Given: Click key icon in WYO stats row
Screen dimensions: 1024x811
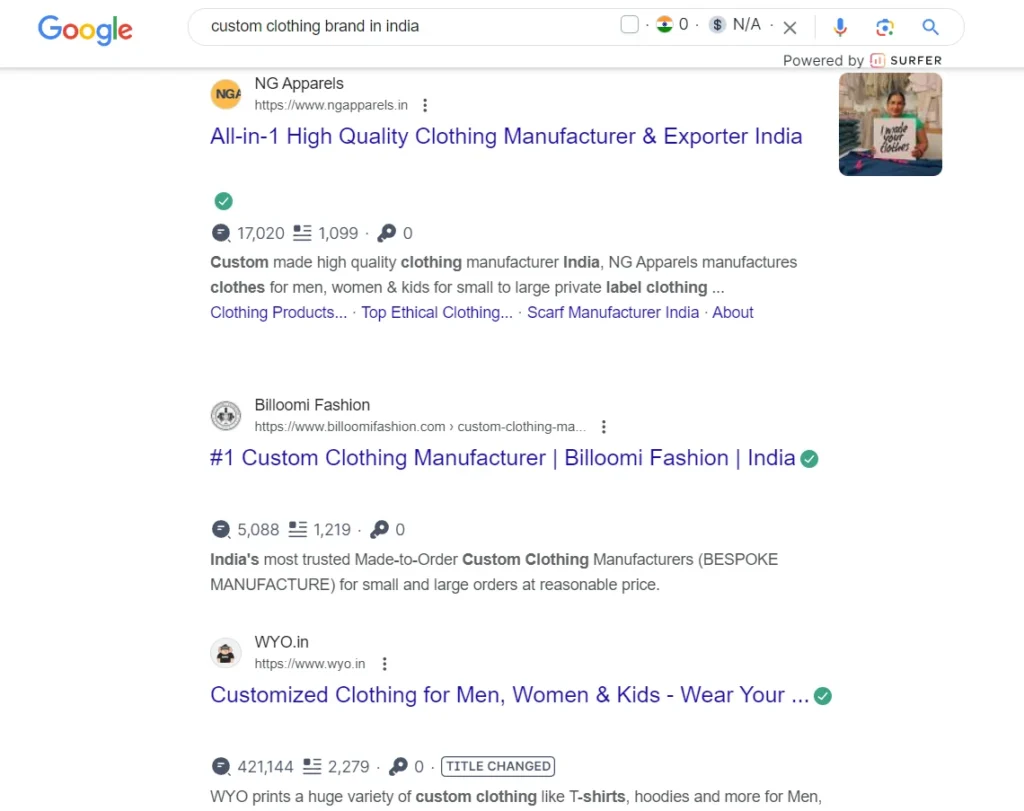Looking at the screenshot, I should (398, 767).
